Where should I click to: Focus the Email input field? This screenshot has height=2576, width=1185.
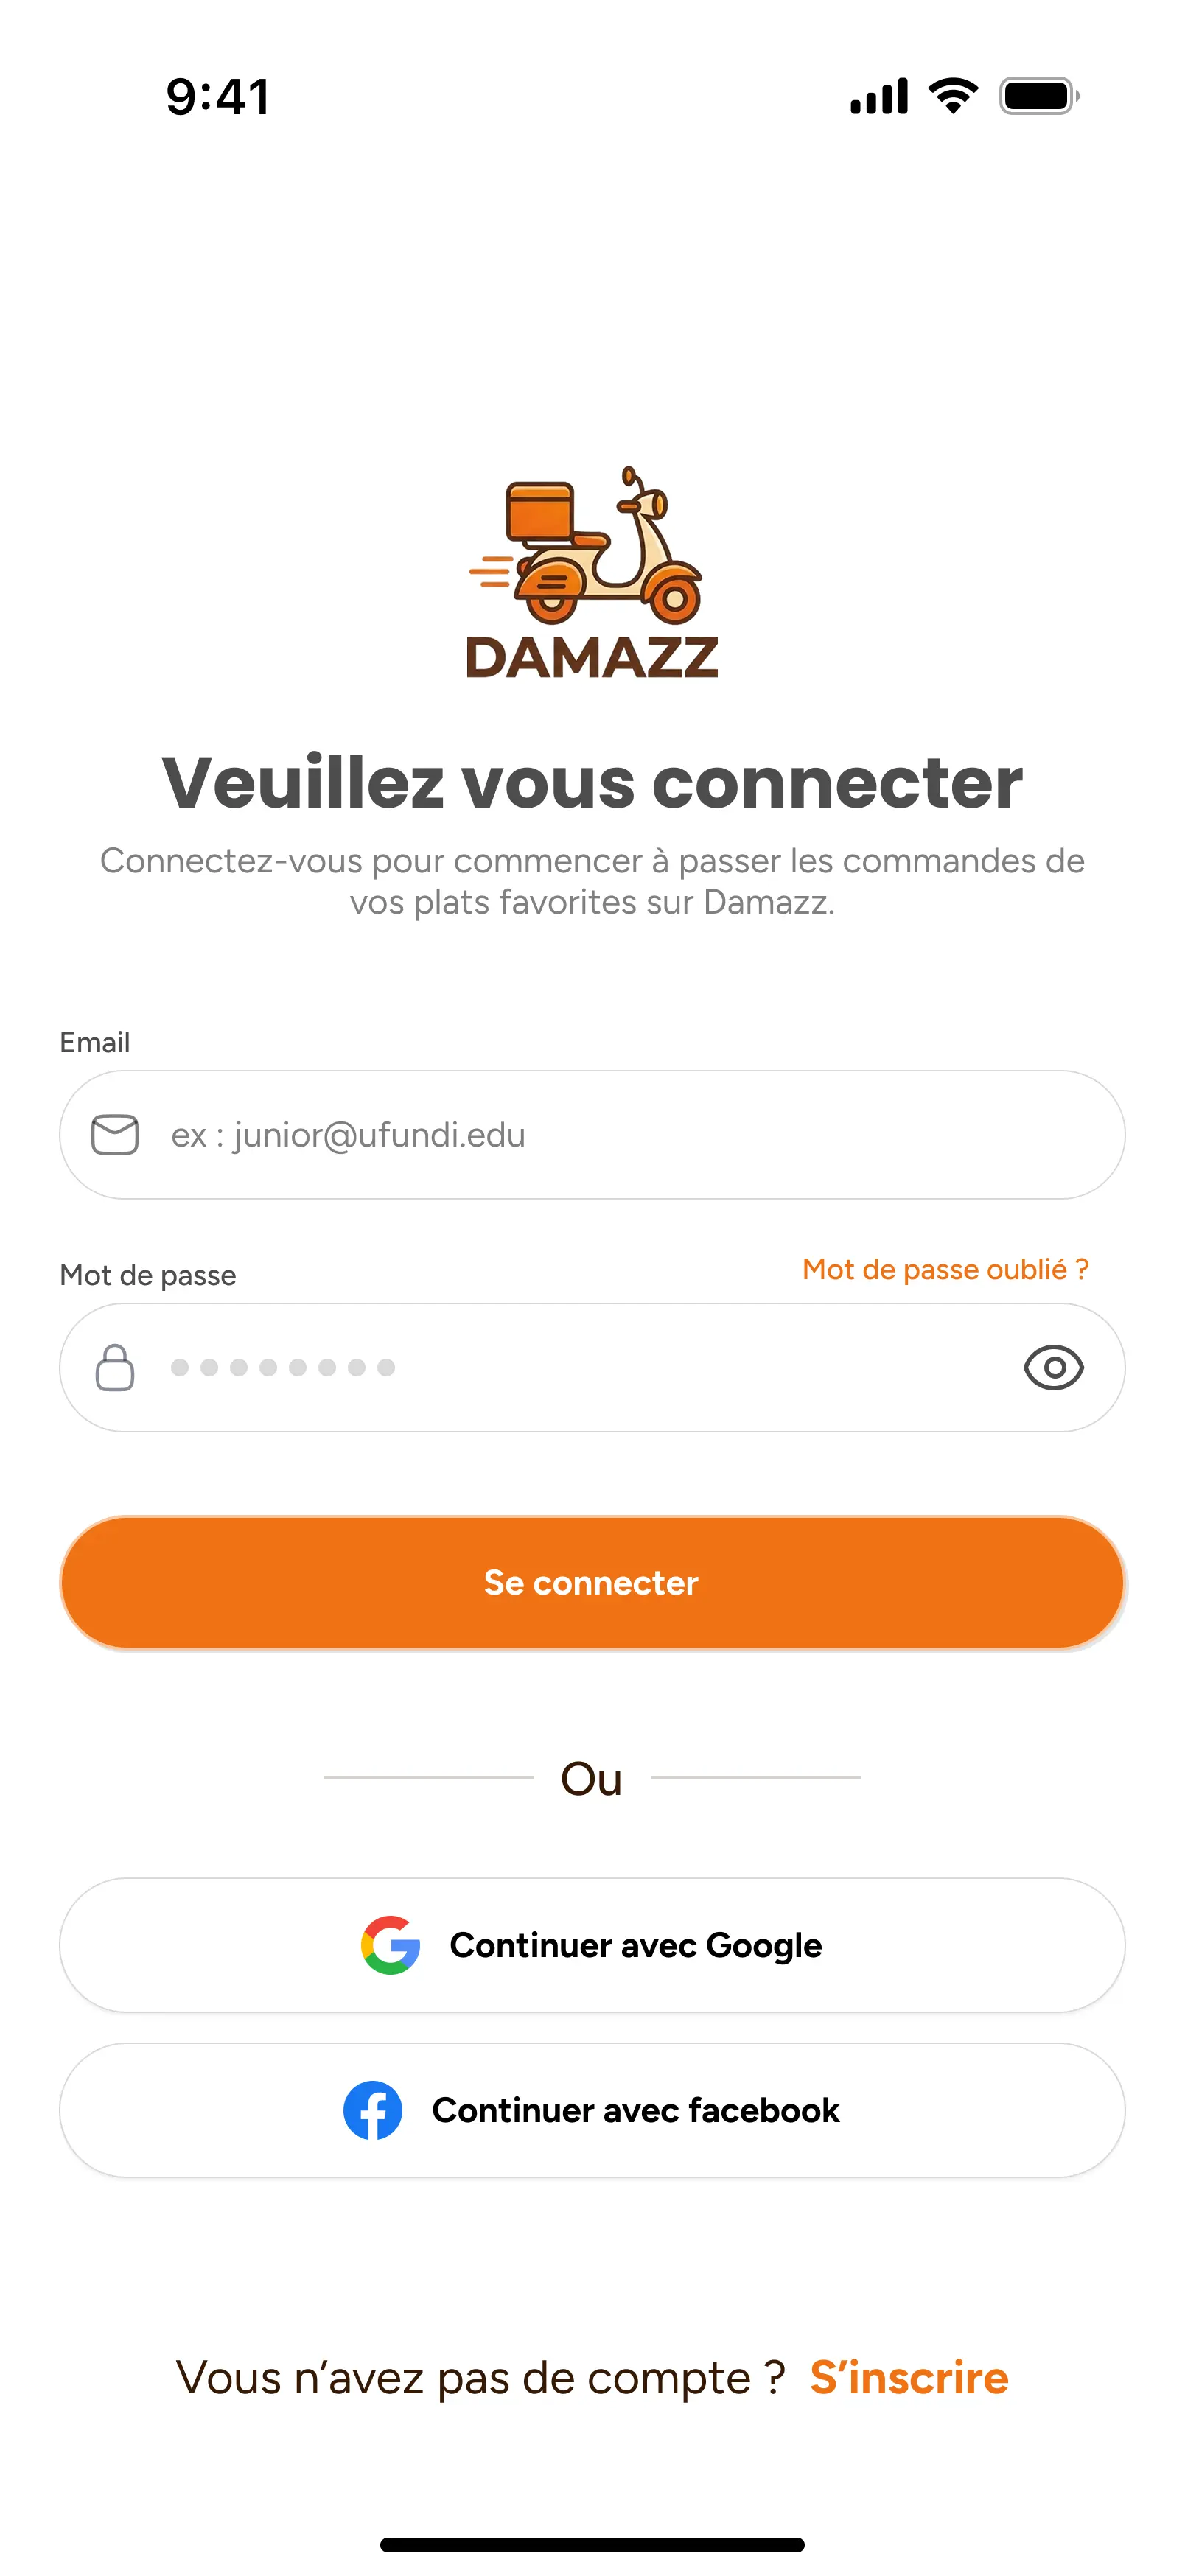pyautogui.click(x=592, y=1135)
